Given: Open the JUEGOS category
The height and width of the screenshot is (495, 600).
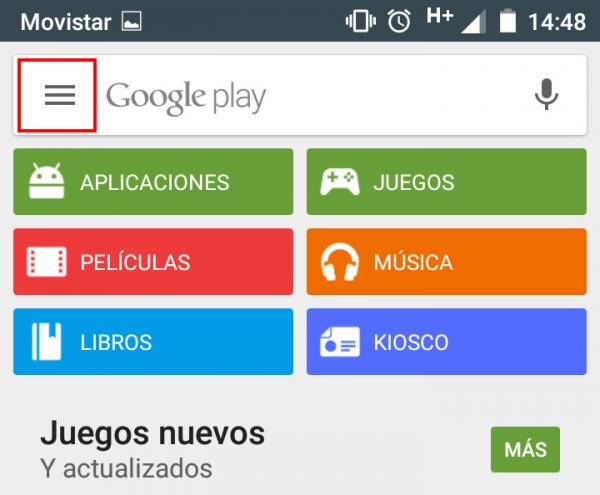Looking at the screenshot, I should (447, 182).
